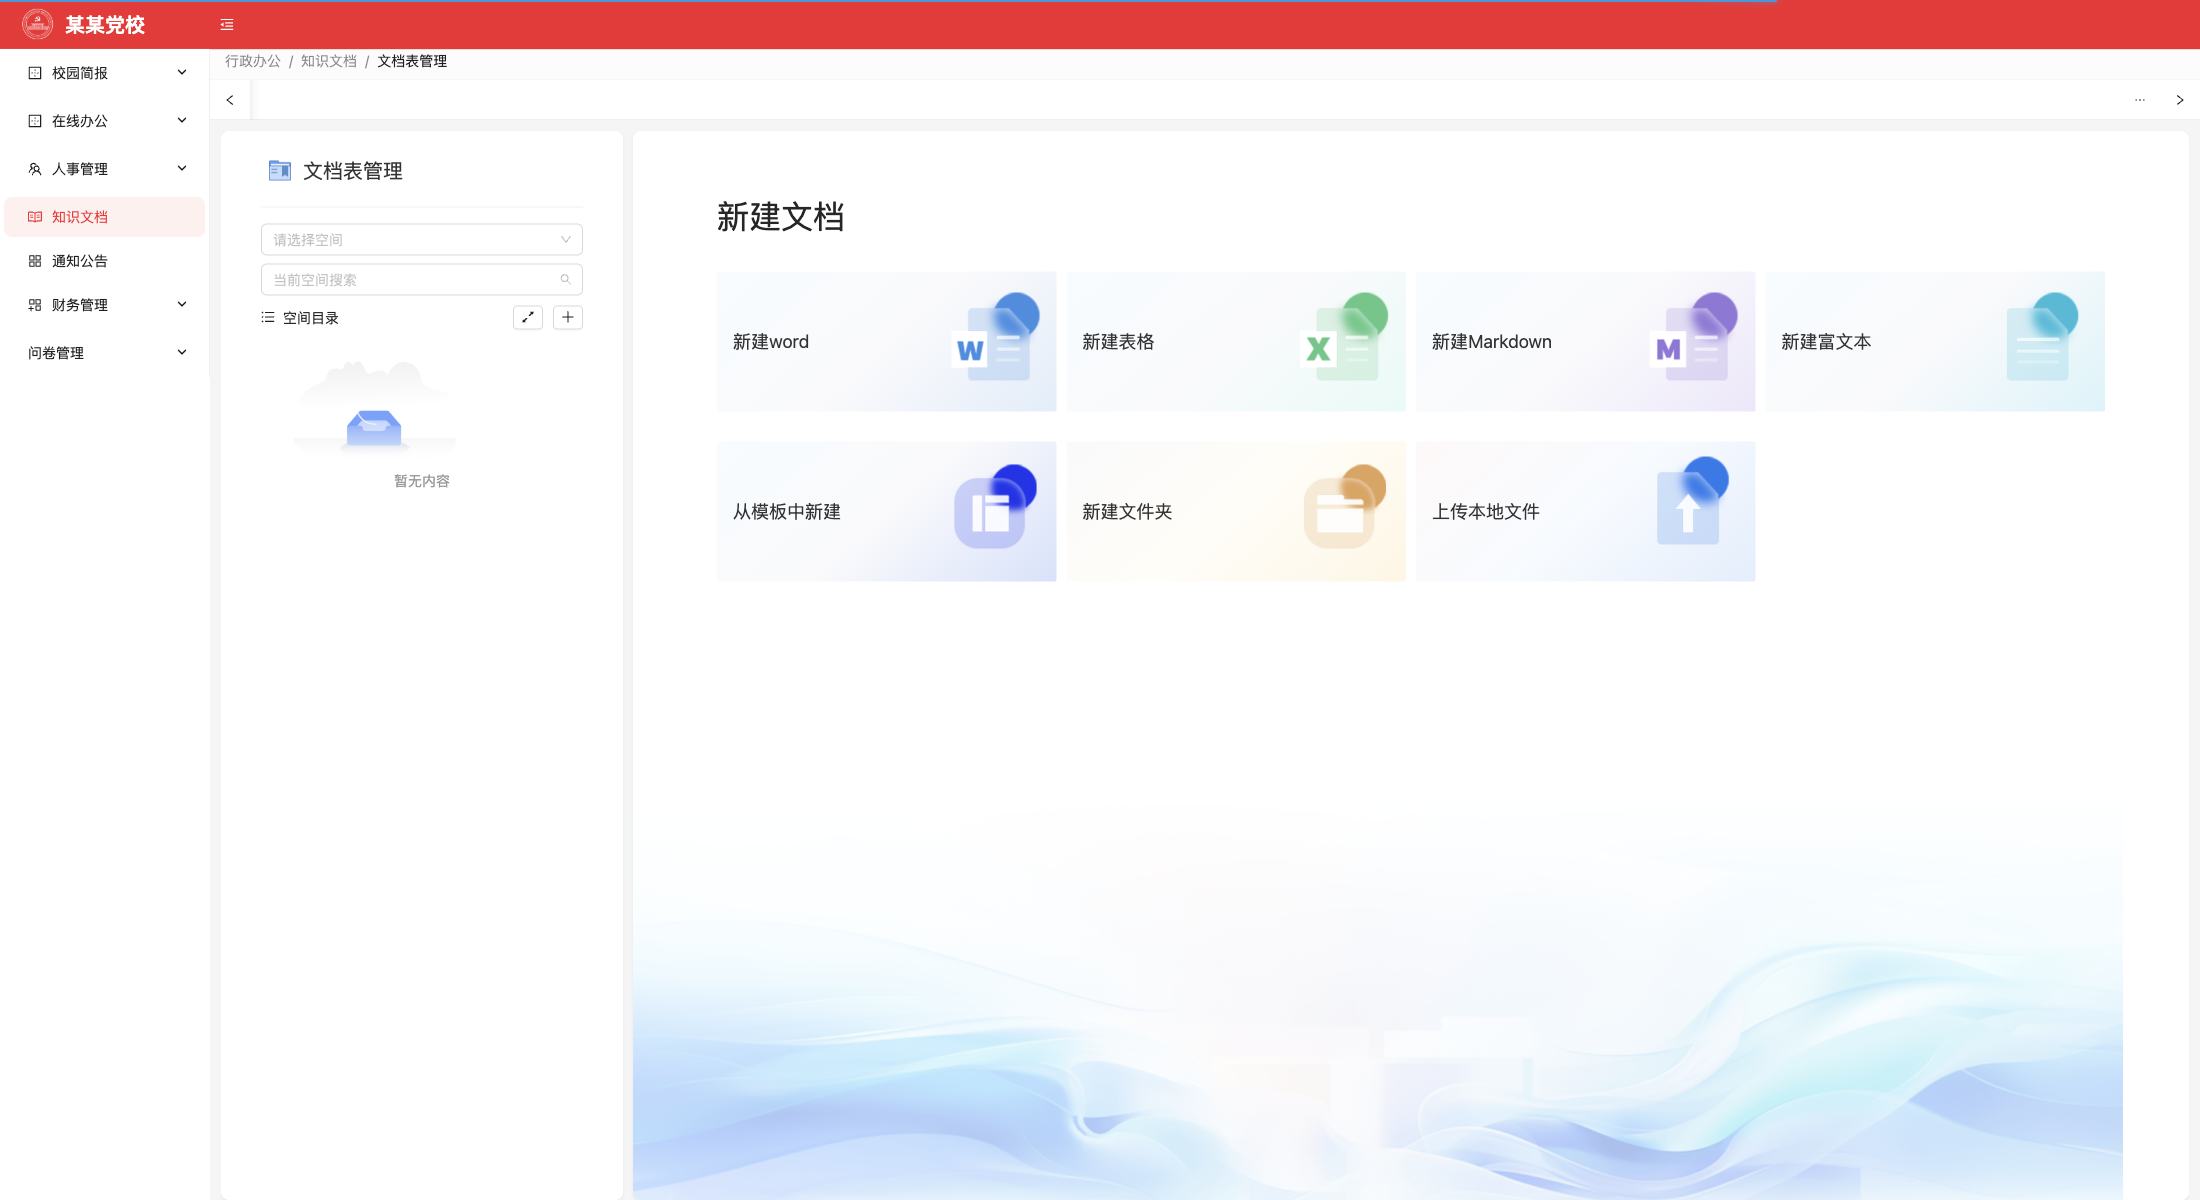This screenshot has width=2200, height=1200.
Task: Click the 知识文档 book icon
Action: 35,217
